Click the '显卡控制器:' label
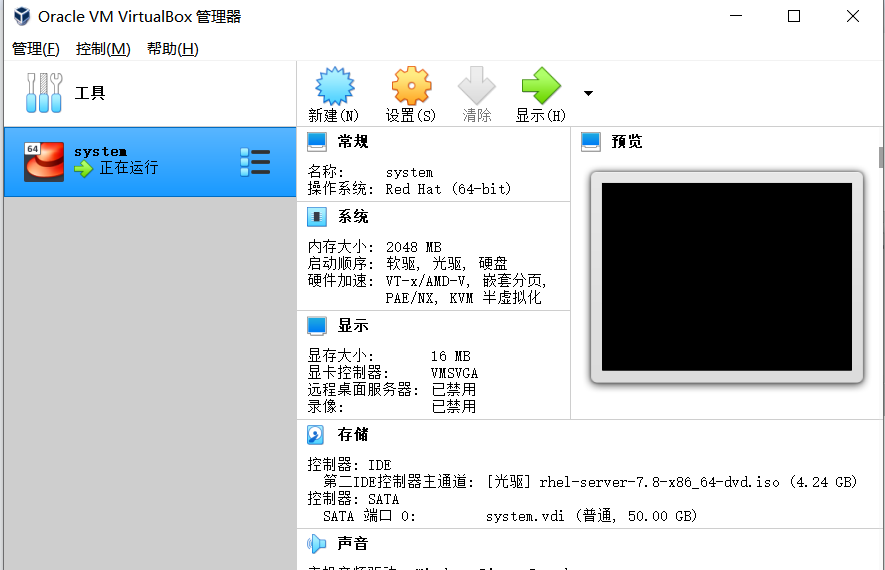Image resolution: width=885 pixels, height=570 pixels. (x=348, y=373)
